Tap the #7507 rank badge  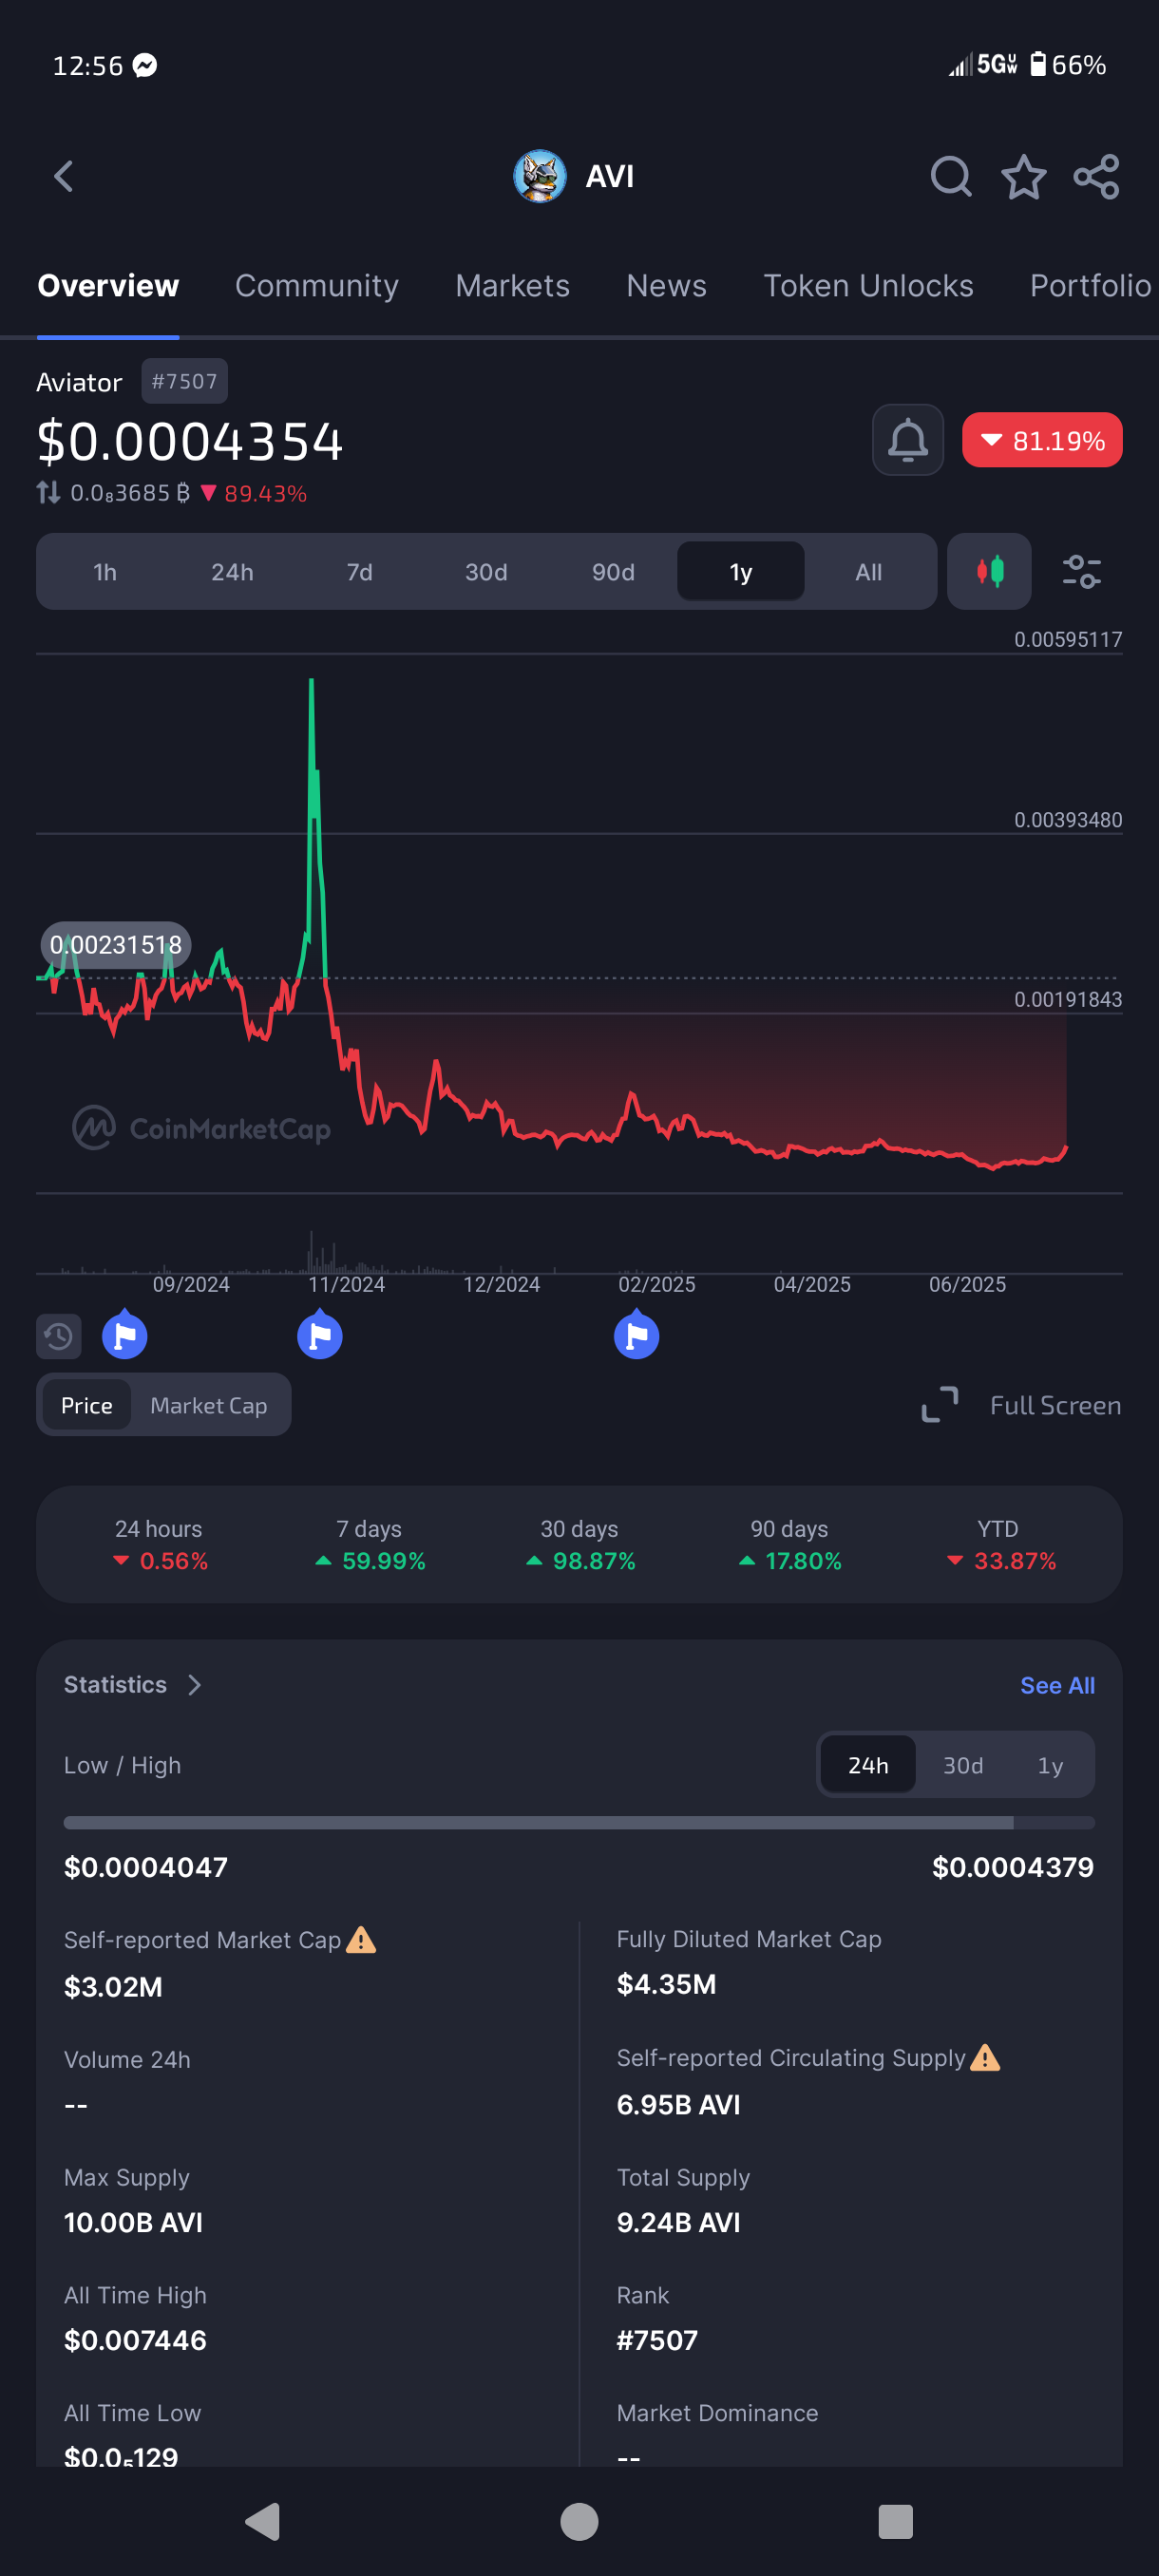point(184,381)
